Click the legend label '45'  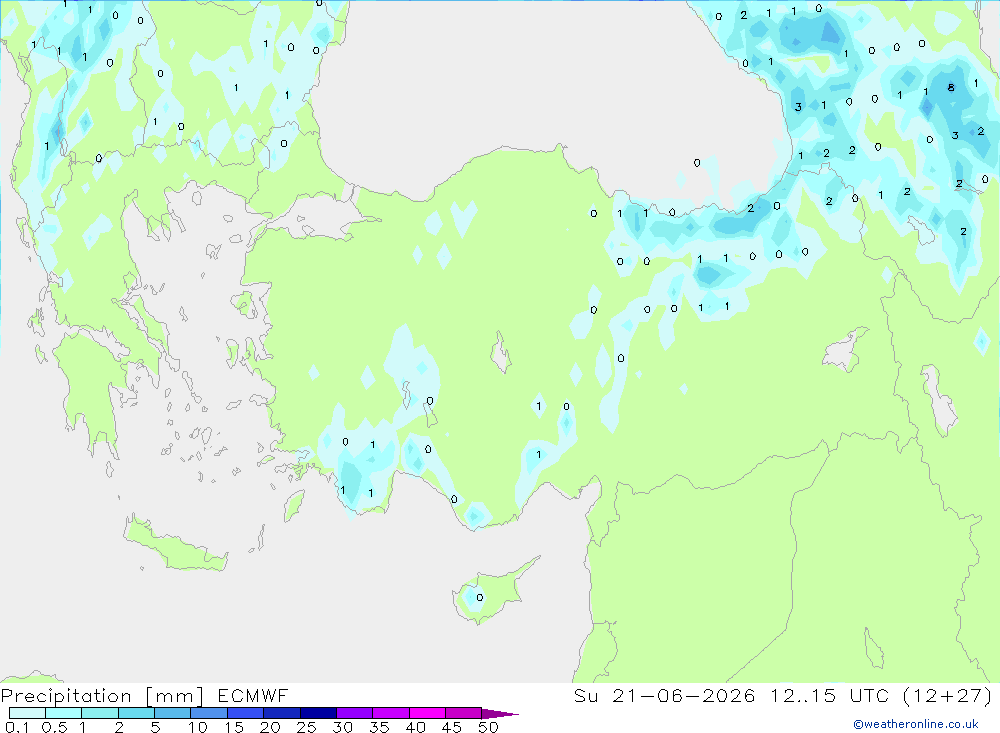click(452, 727)
